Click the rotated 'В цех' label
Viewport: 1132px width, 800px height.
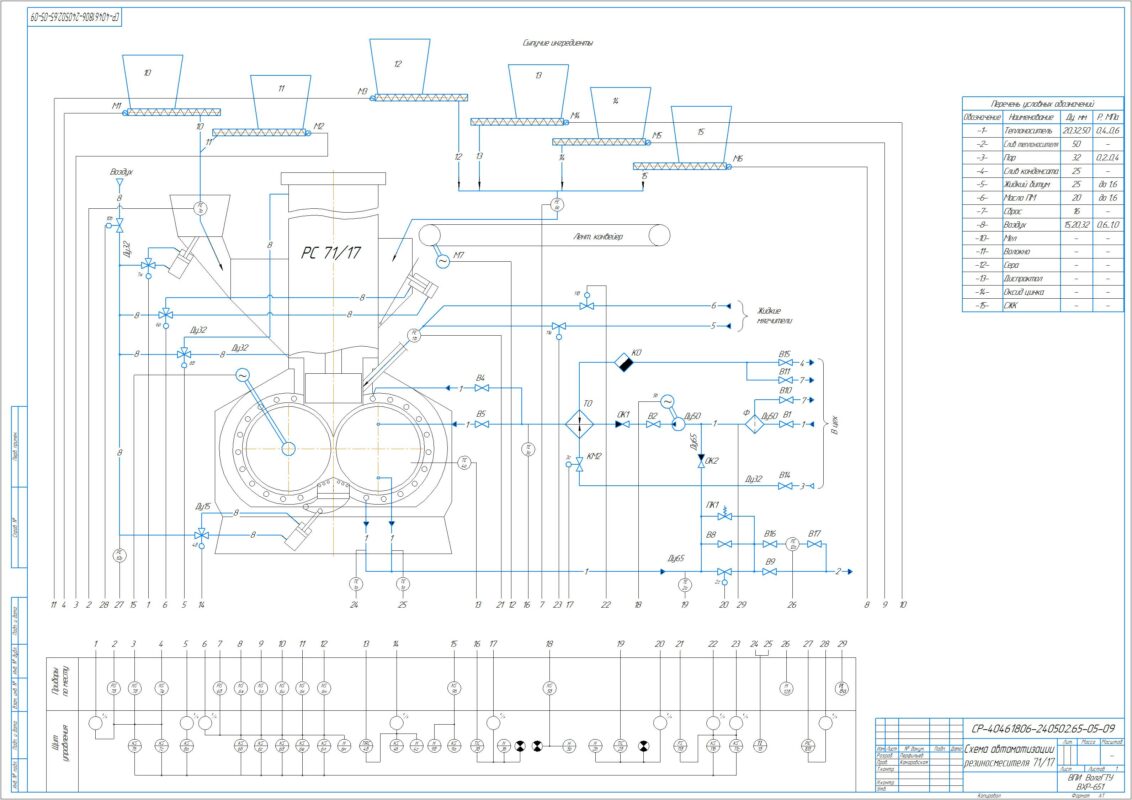point(835,424)
